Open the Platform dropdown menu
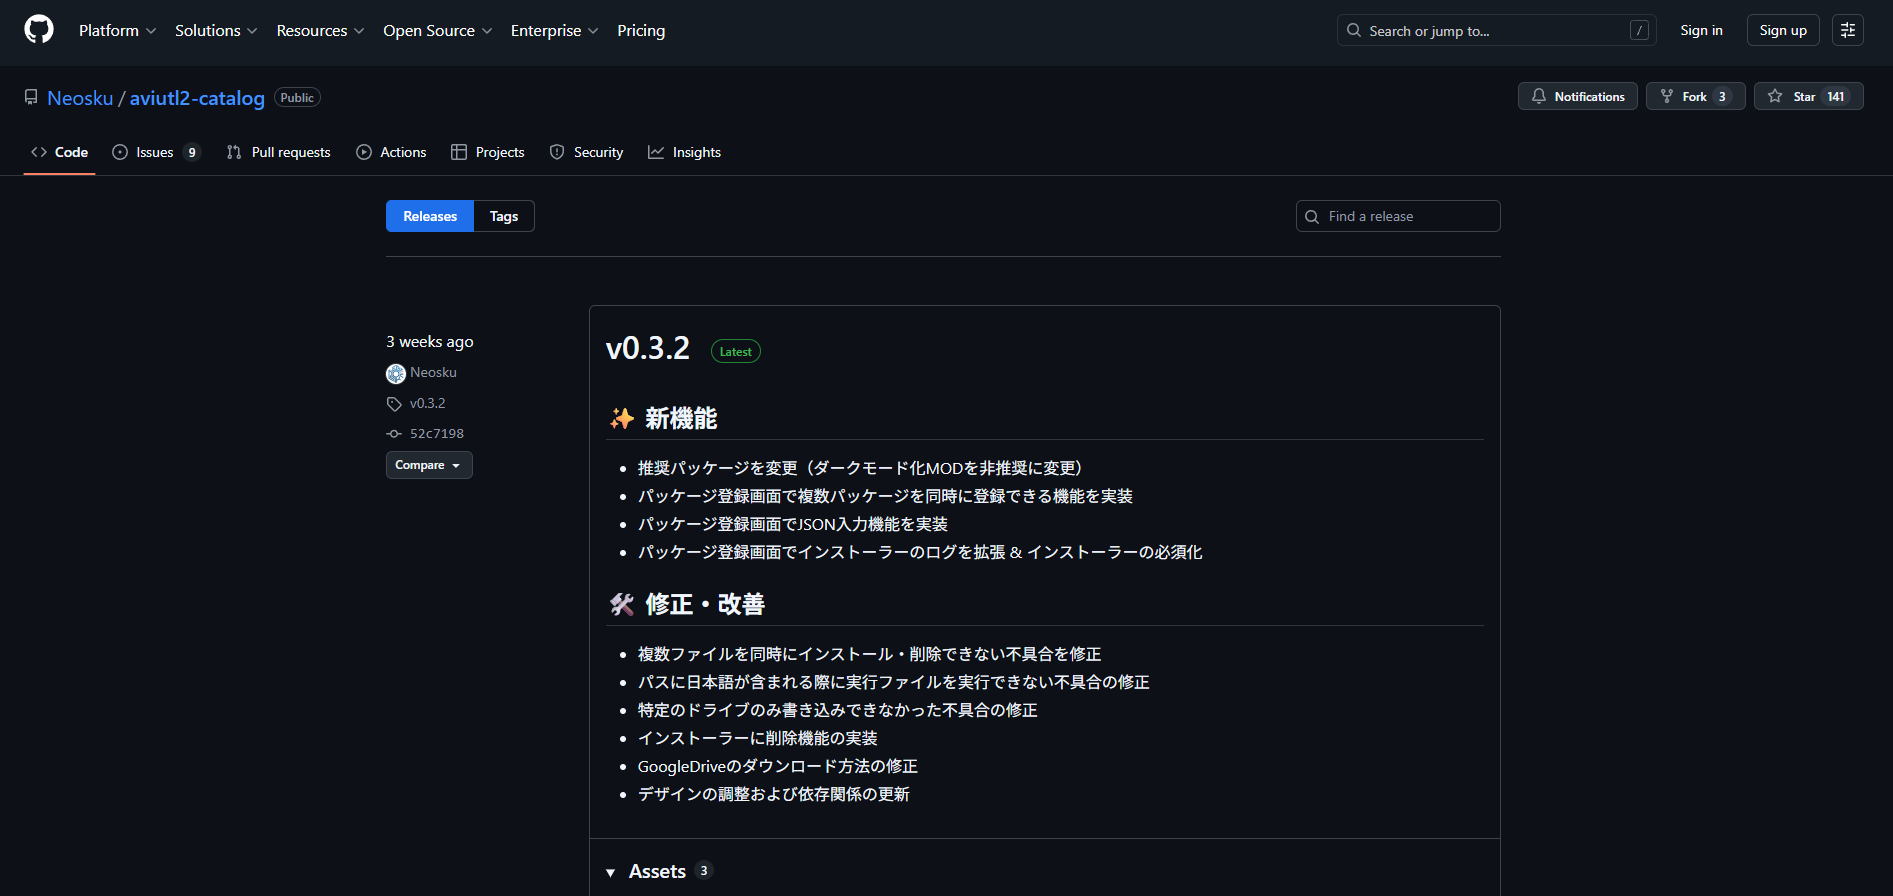This screenshot has width=1893, height=896. pyautogui.click(x=117, y=30)
